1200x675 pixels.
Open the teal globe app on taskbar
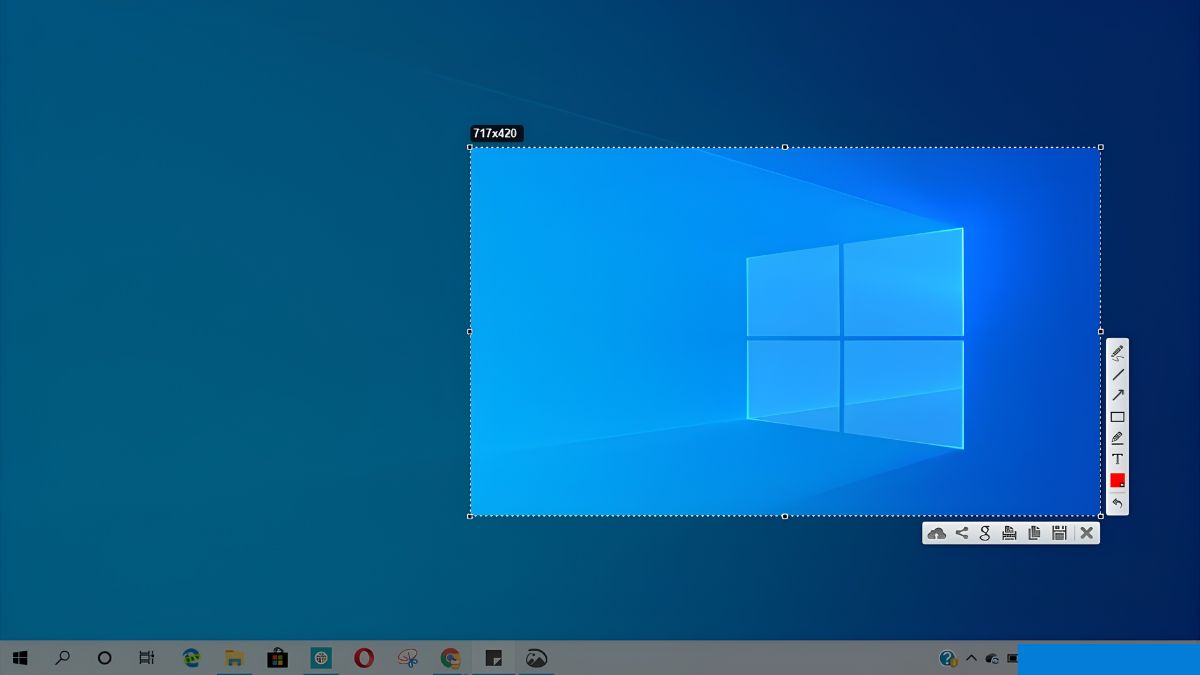321,658
